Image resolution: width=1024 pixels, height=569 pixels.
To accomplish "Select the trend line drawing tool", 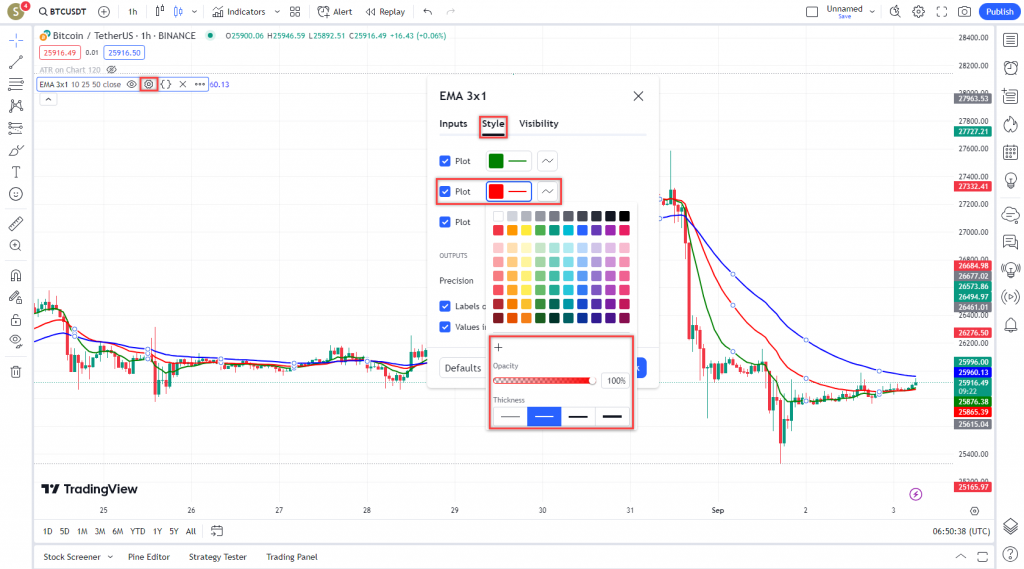I will point(16,62).
